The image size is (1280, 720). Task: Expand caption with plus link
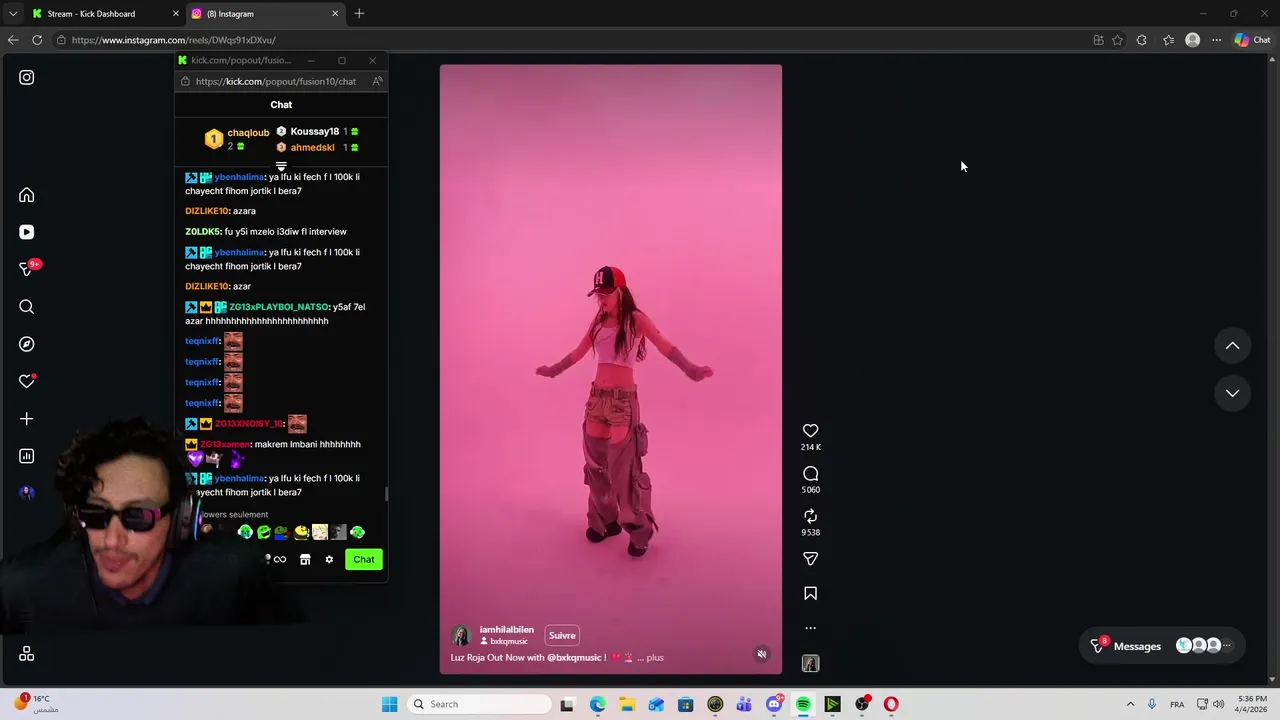655,657
